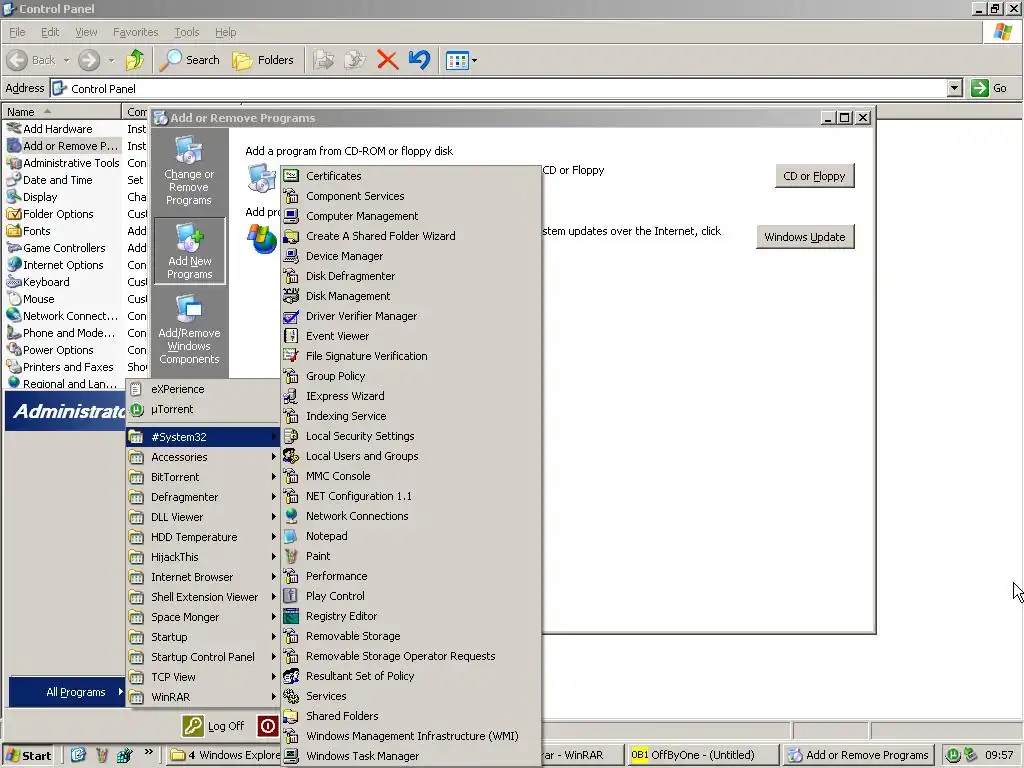Click the blue Undo toolbar icon

click(419, 60)
